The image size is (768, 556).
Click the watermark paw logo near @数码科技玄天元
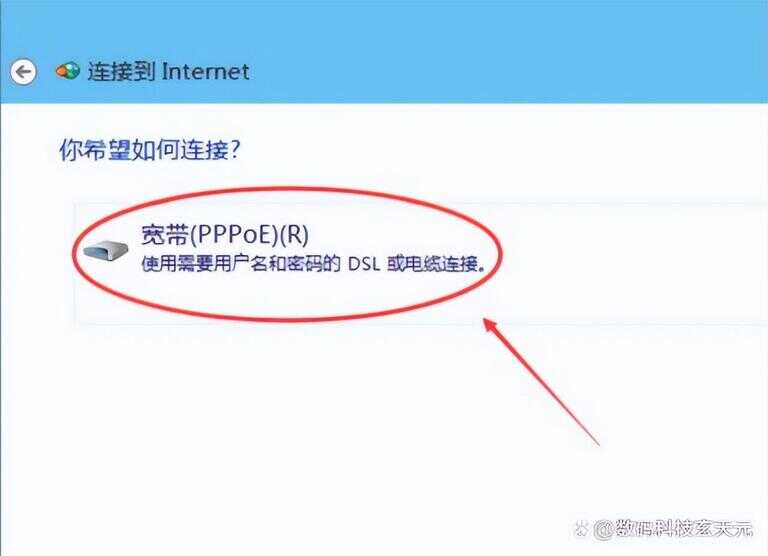pyautogui.click(x=581, y=529)
